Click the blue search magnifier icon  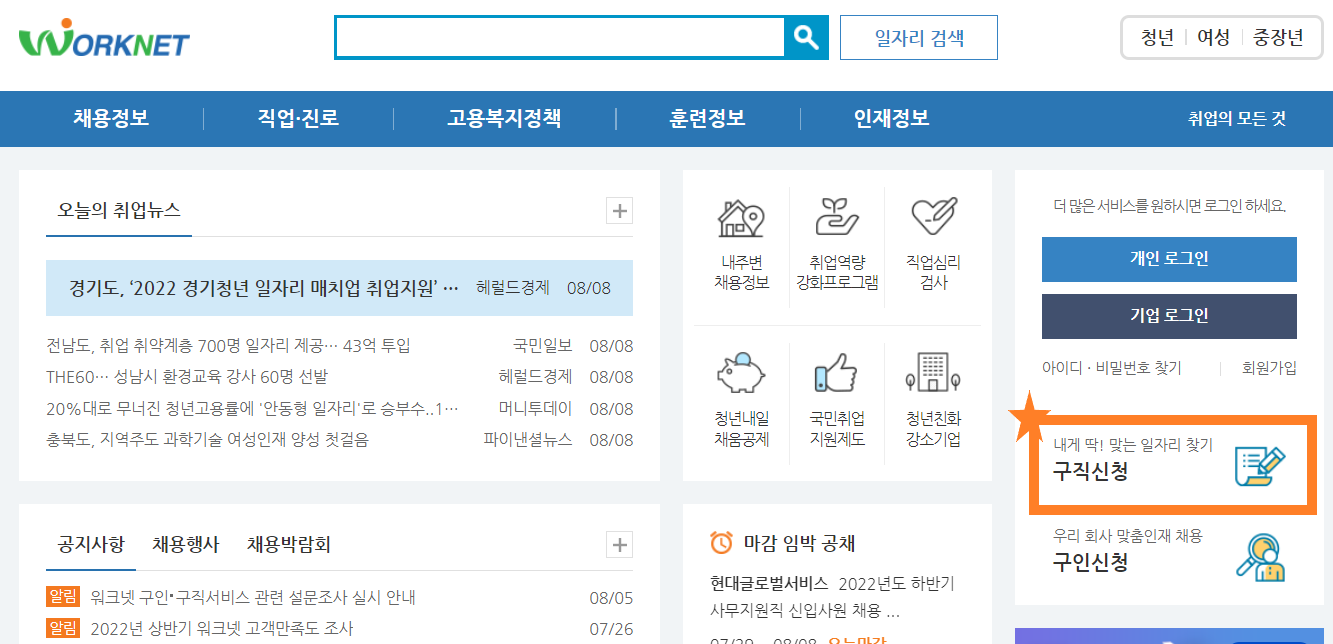805,38
